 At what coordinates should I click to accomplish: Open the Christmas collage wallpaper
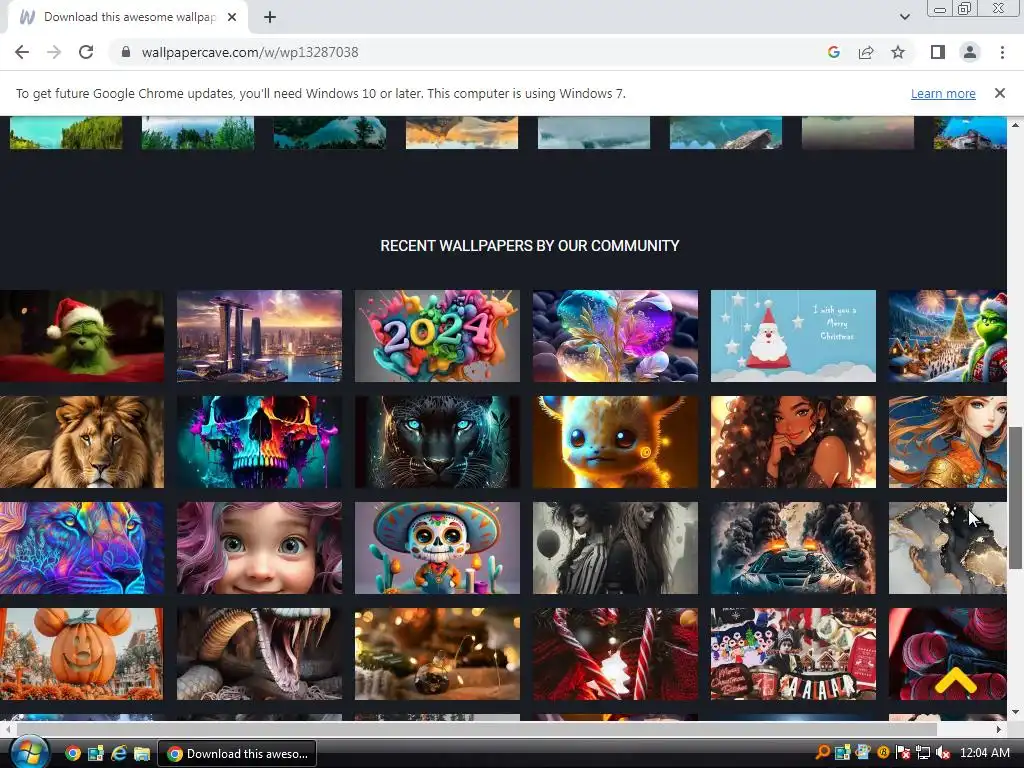[x=793, y=654]
